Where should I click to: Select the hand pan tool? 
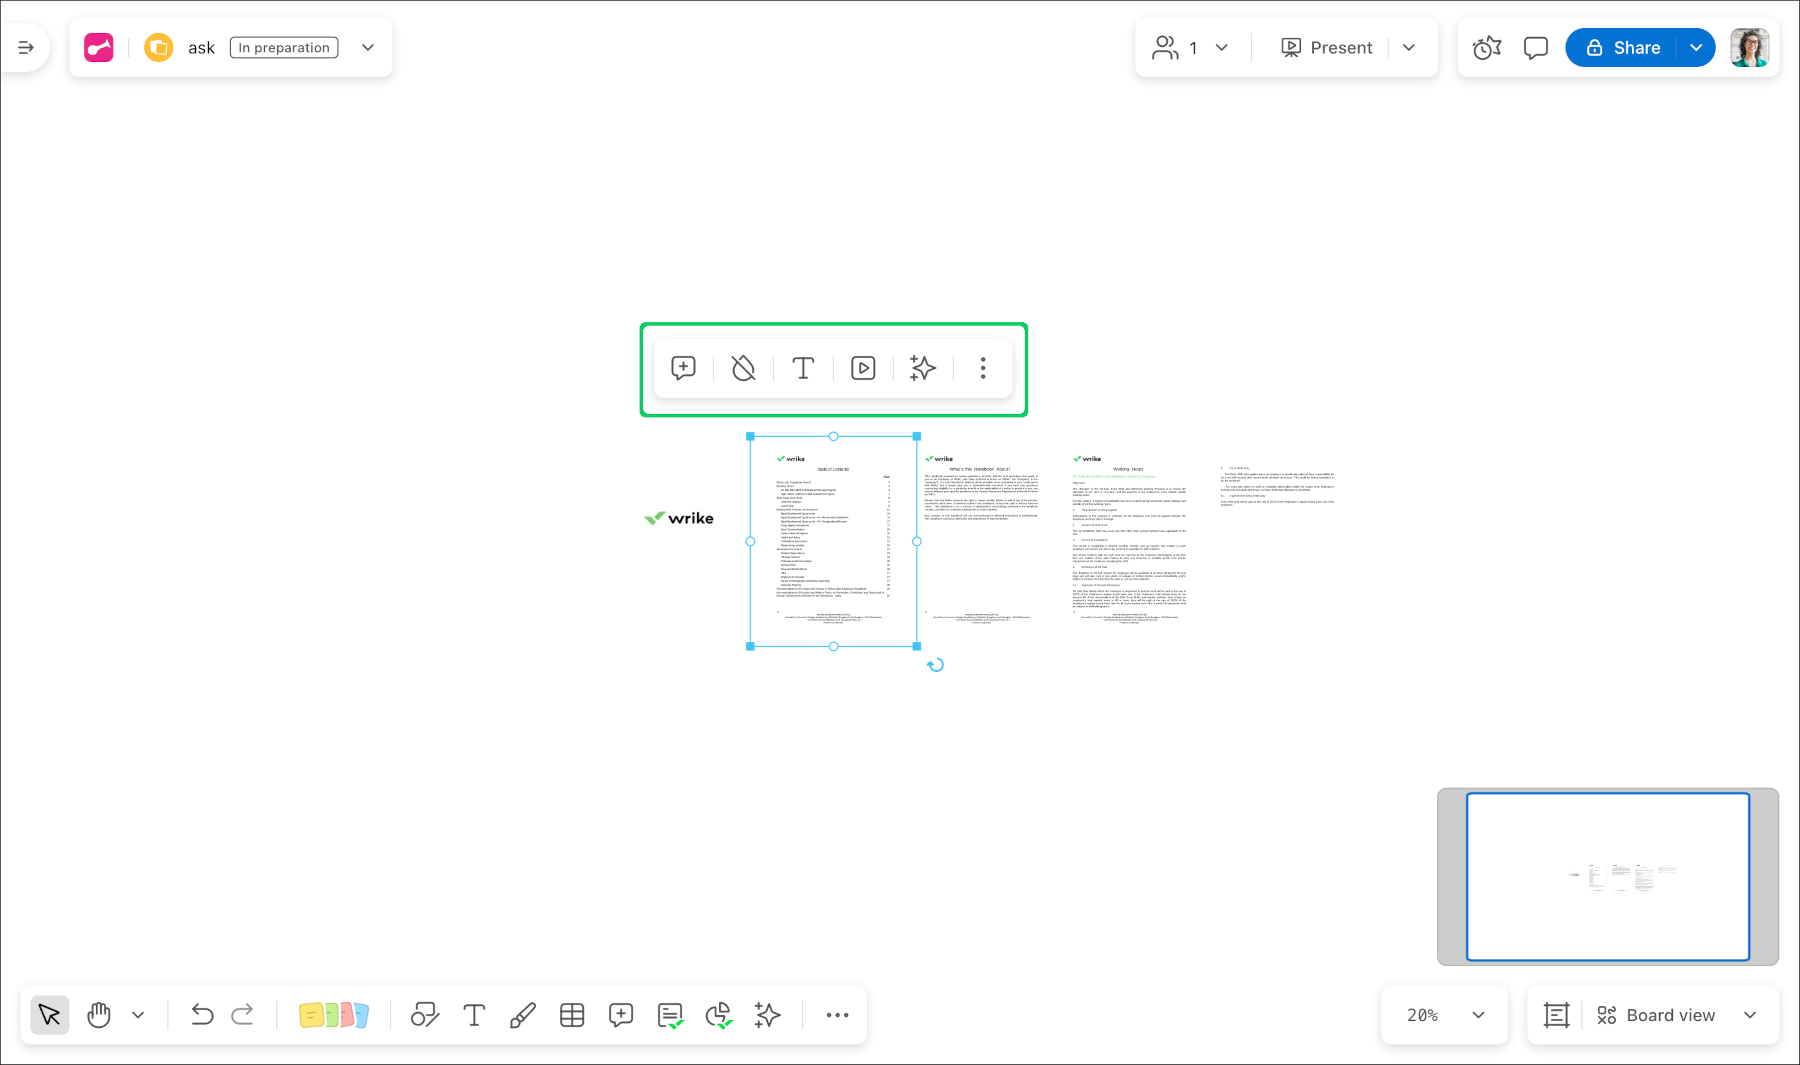[99, 1015]
